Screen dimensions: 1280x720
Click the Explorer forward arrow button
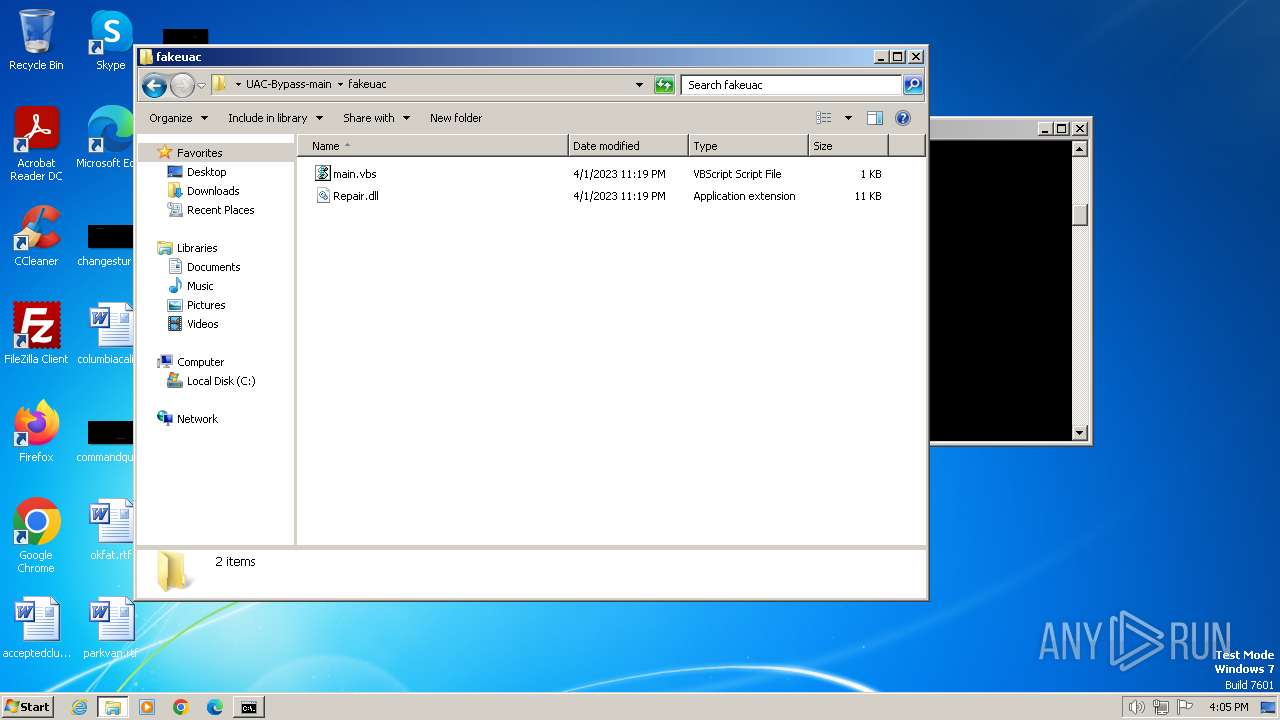tap(182, 85)
